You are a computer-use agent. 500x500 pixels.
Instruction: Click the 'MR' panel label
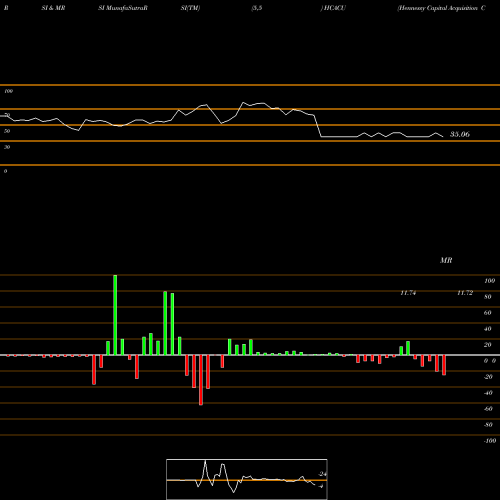point(446,260)
